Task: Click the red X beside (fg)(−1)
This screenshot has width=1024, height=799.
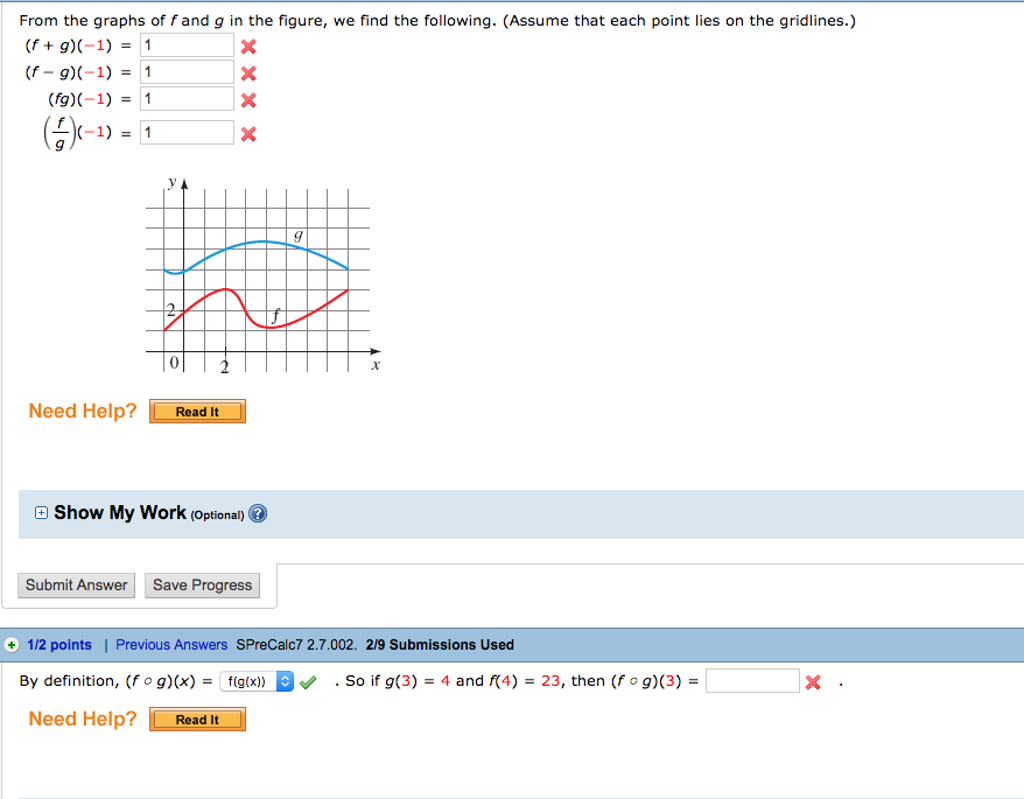Action: click(x=250, y=98)
